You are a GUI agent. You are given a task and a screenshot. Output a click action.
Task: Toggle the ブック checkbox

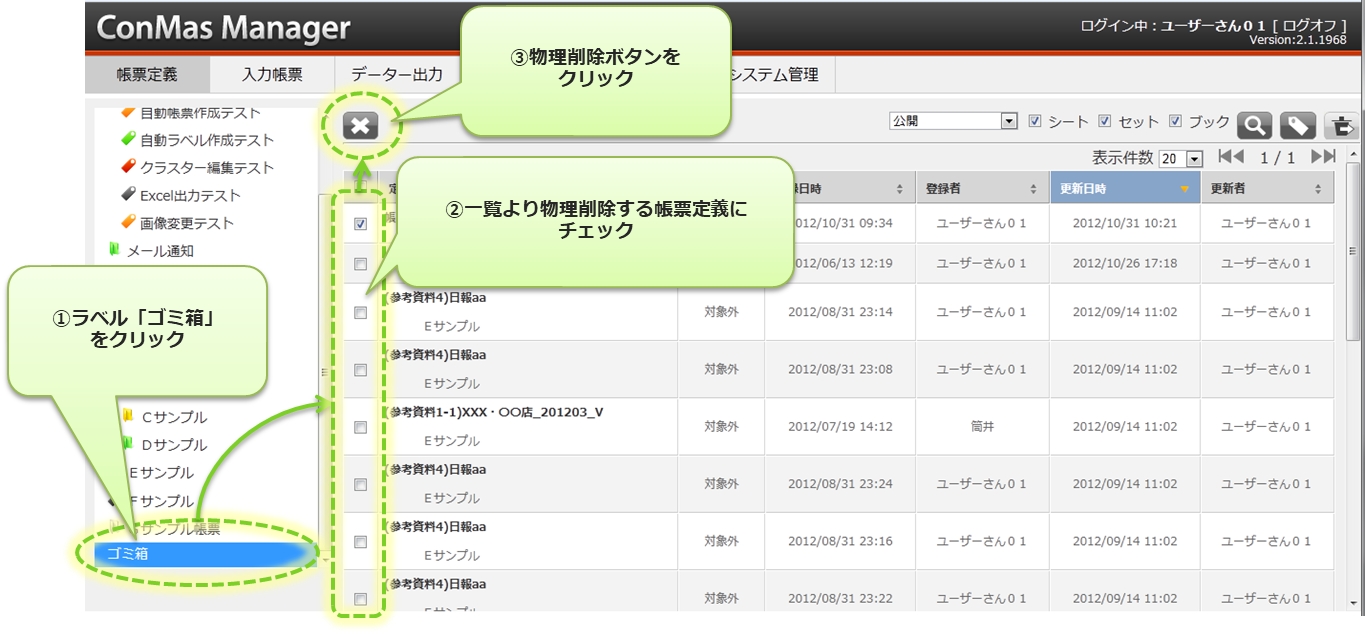[1175, 121]
